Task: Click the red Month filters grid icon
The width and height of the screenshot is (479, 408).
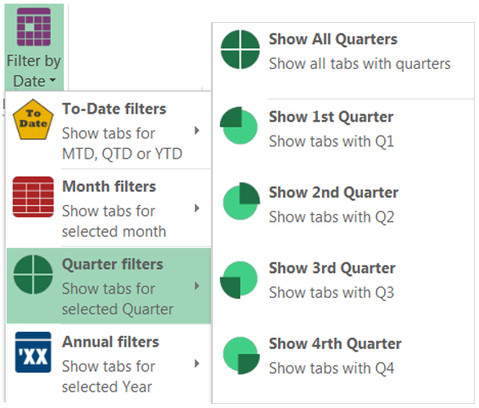Action: (x=33, y=197)
